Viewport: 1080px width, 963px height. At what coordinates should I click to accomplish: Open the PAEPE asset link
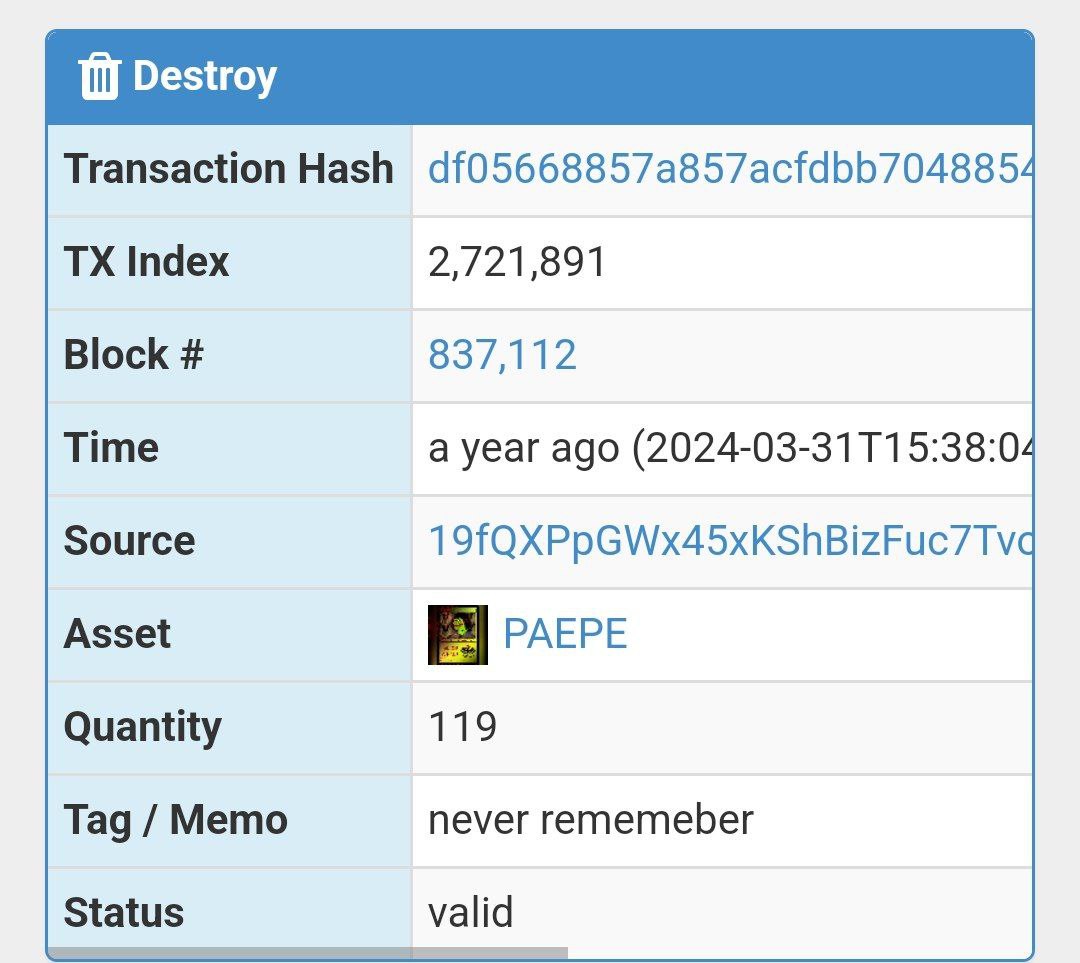click(565, 634)
